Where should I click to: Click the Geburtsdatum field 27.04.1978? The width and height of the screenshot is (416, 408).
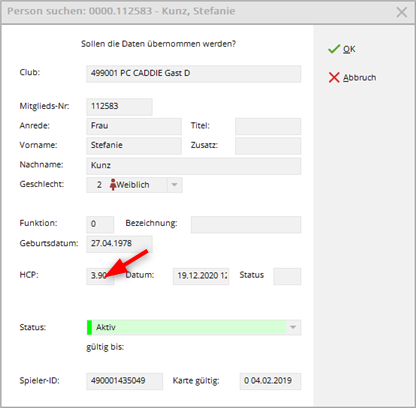coord(119,244)
